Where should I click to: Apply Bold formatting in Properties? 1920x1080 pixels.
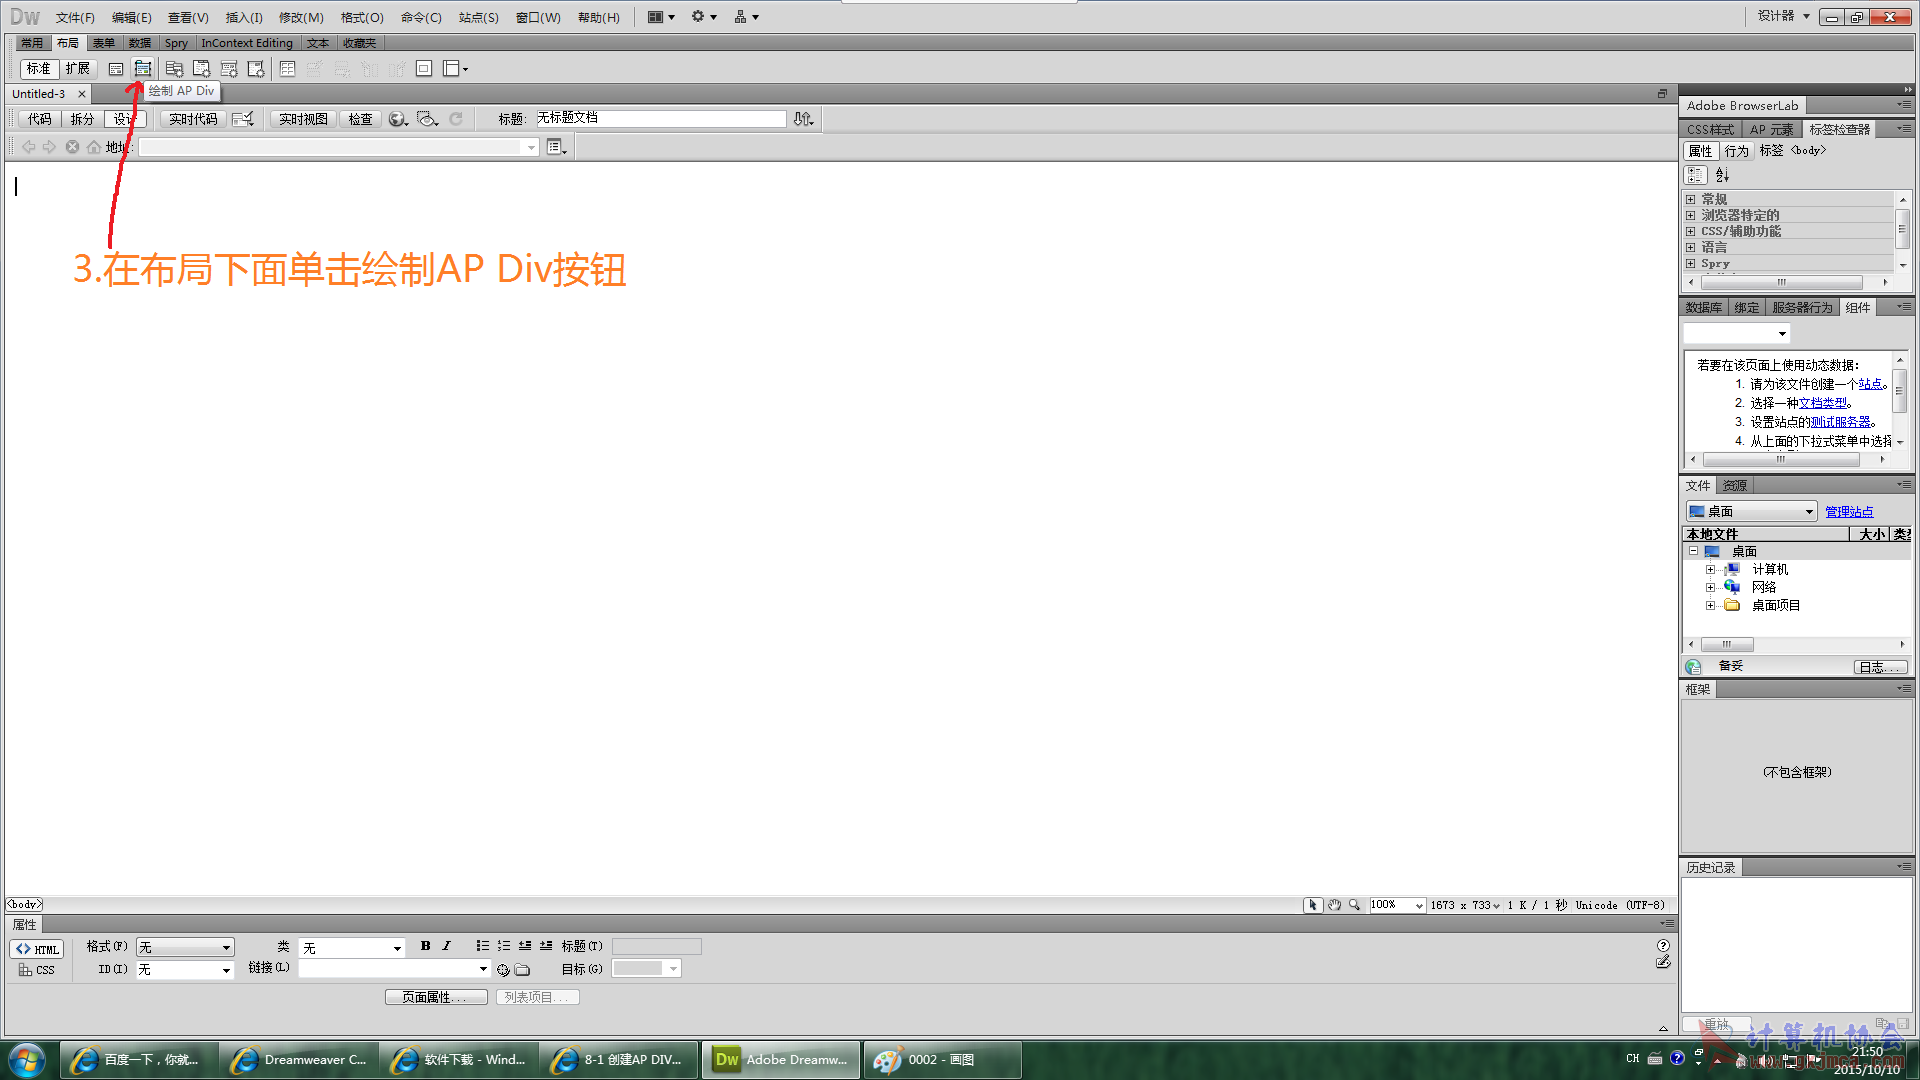pos(425,946)
